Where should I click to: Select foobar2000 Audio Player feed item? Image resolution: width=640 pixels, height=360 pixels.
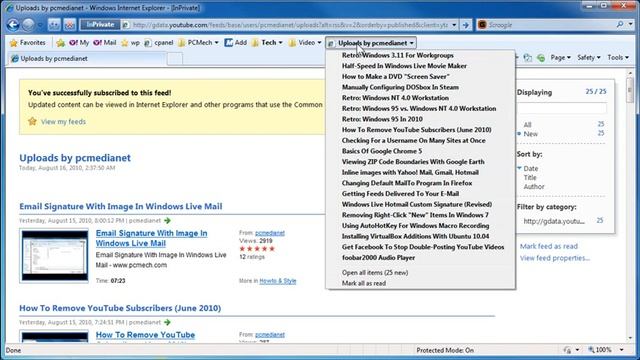click(x=420, y=258)
